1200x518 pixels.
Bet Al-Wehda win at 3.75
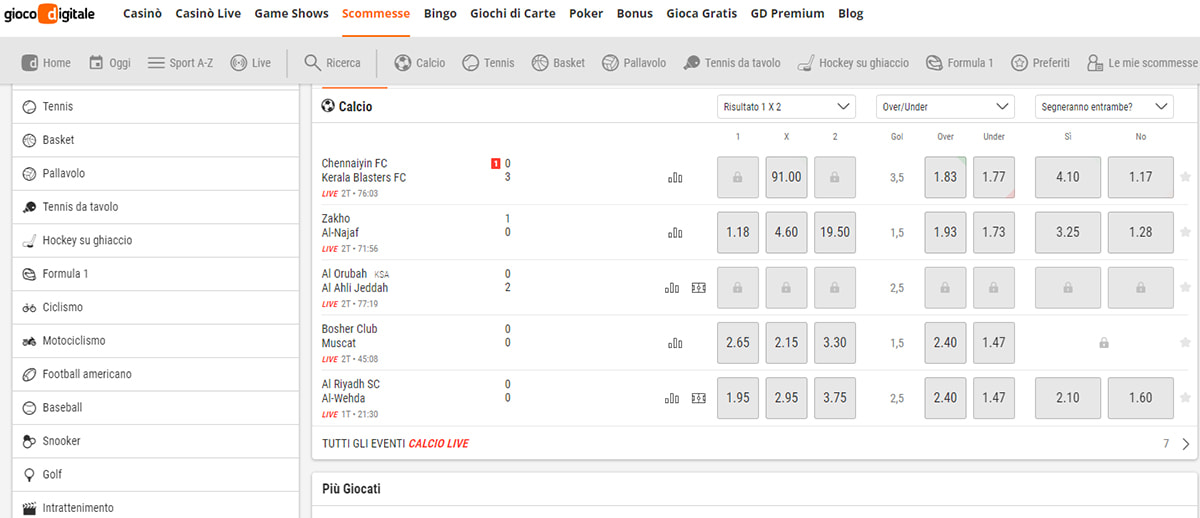pyautogui.click(x=835, y=397)
